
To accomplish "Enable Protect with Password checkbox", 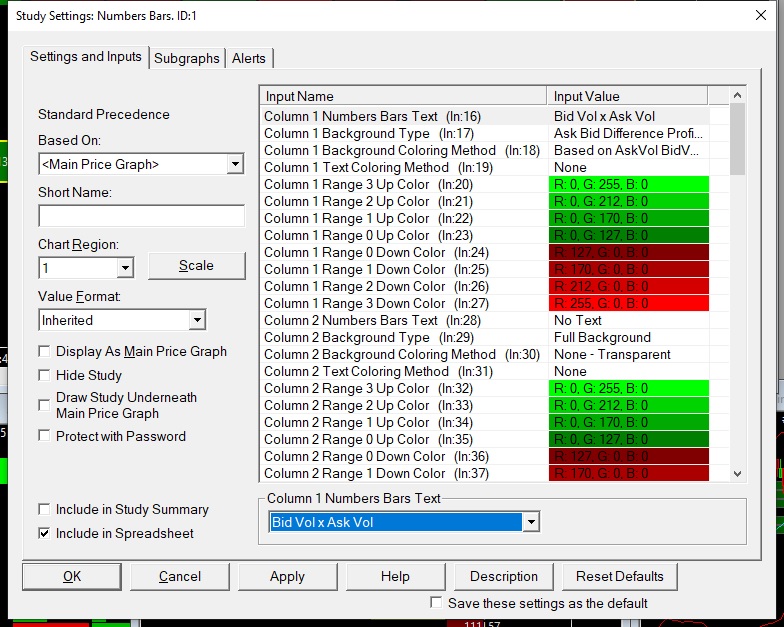I will (x=44, y=436).
